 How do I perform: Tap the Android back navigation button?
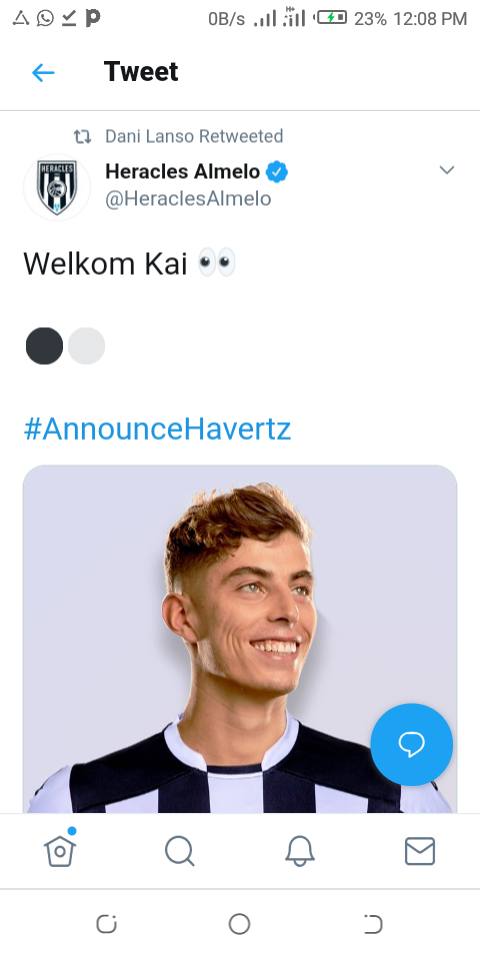(373, 924)
